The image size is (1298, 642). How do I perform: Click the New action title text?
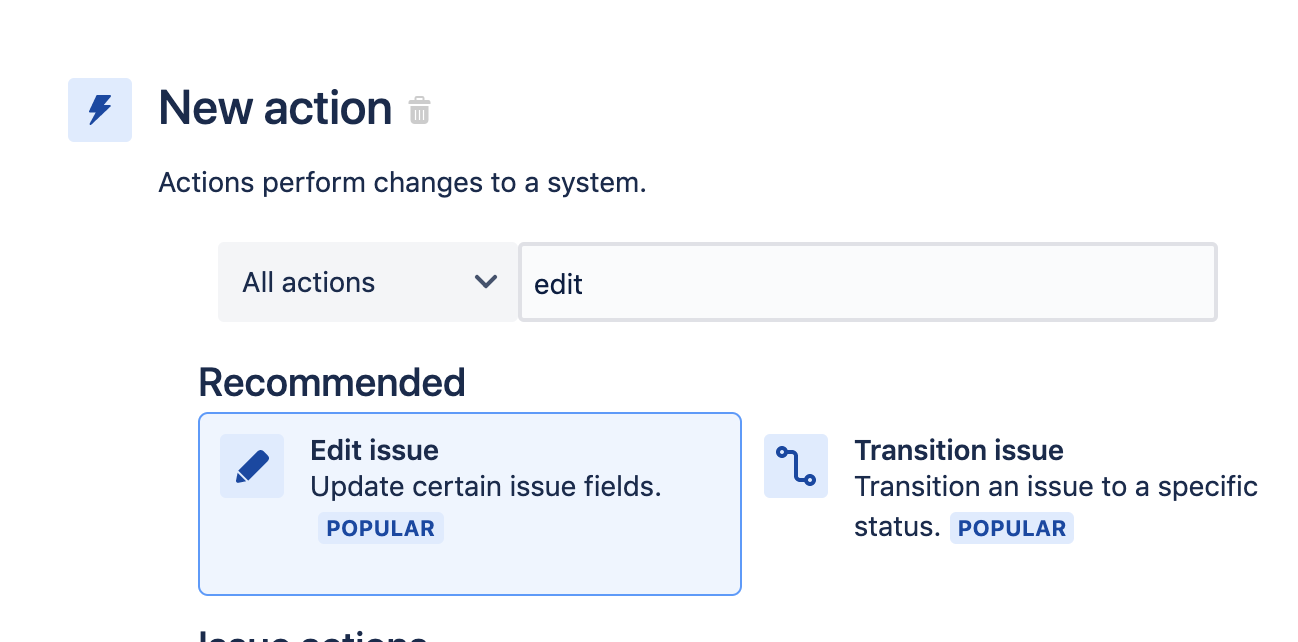[x=274, y=108]
